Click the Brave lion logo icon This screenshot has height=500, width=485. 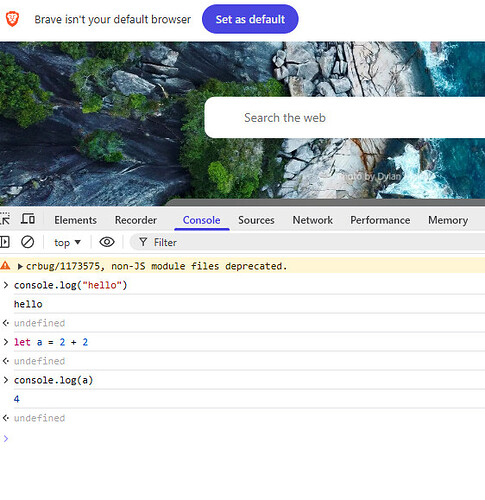tap(12, 19)
